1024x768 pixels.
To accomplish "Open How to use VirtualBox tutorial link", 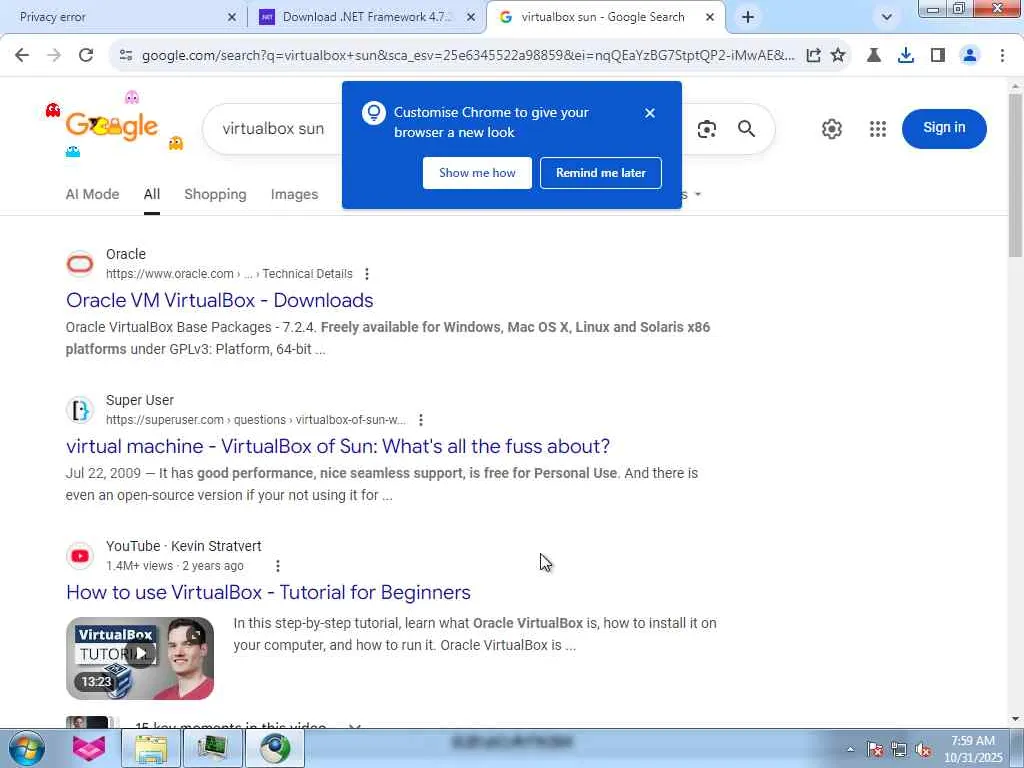I will click(x=268, y=592).
